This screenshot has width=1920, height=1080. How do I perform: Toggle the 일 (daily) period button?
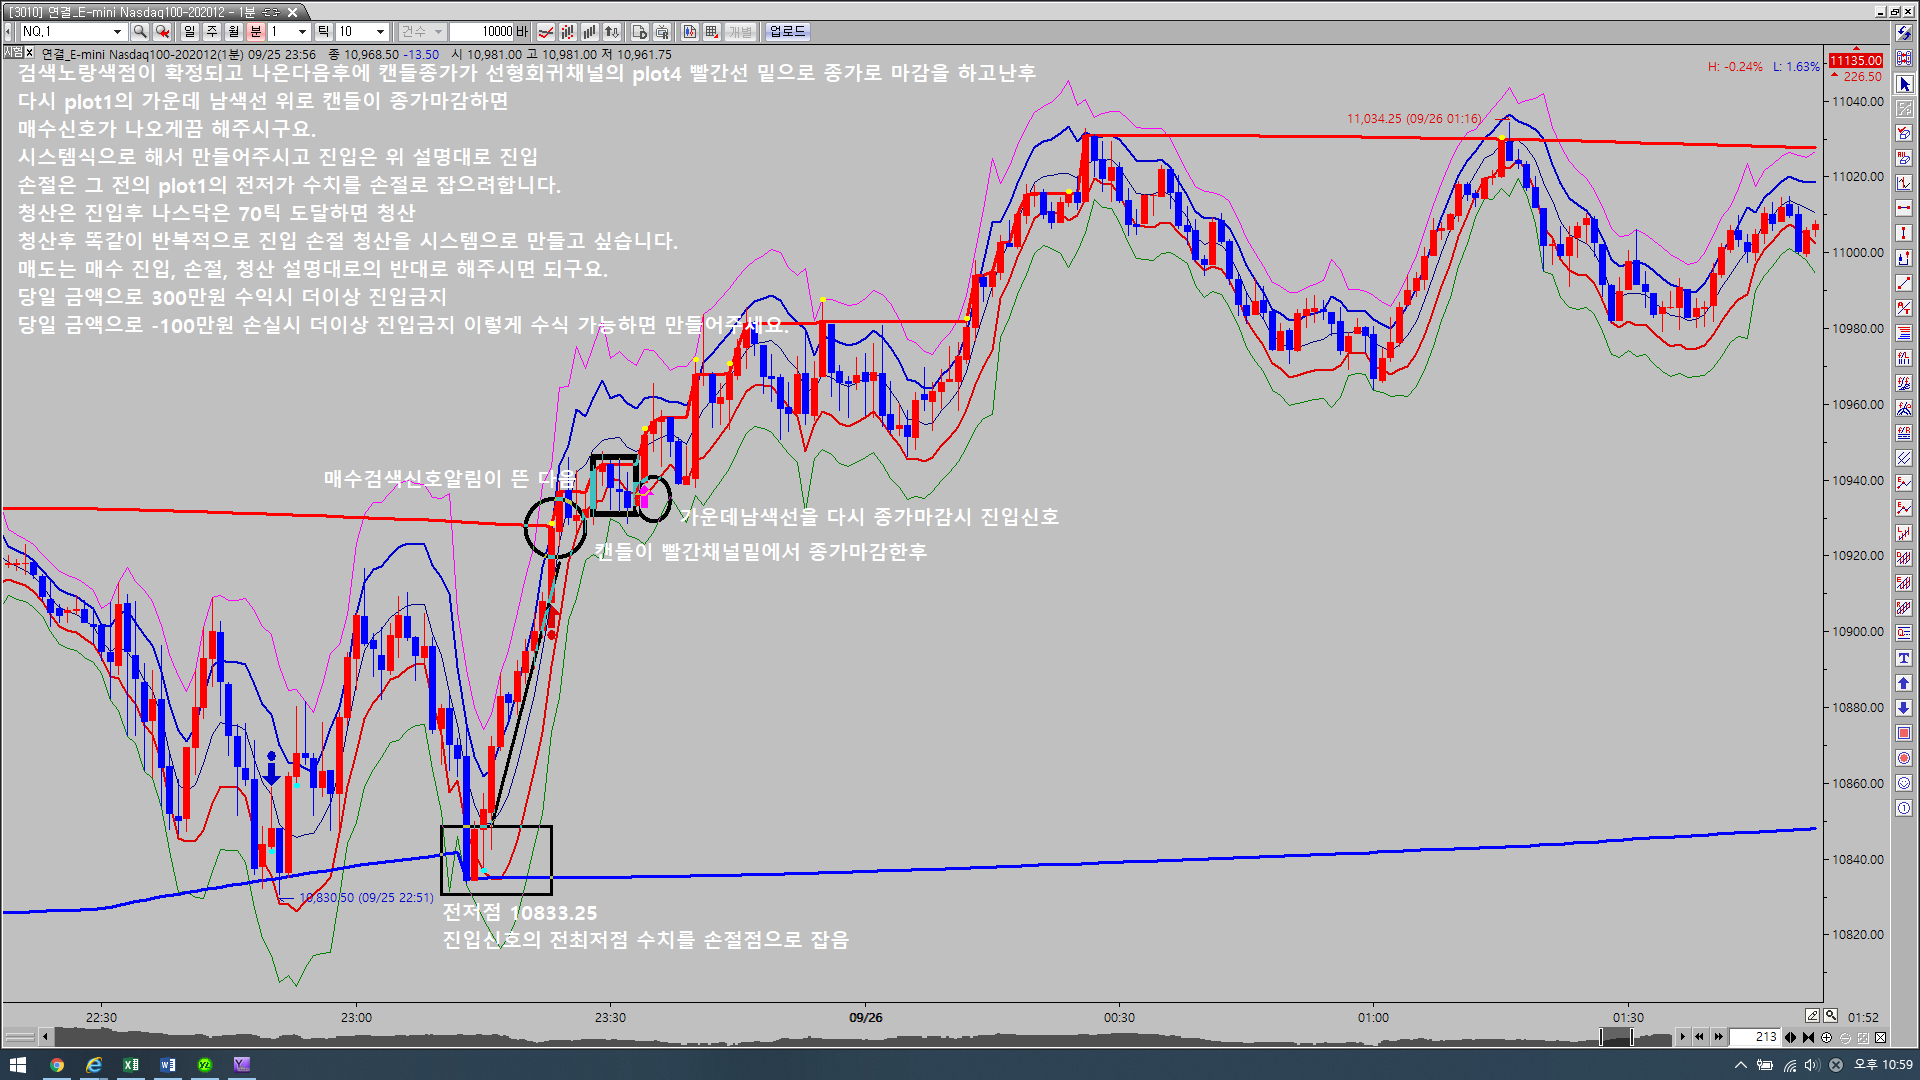point(189,32)
